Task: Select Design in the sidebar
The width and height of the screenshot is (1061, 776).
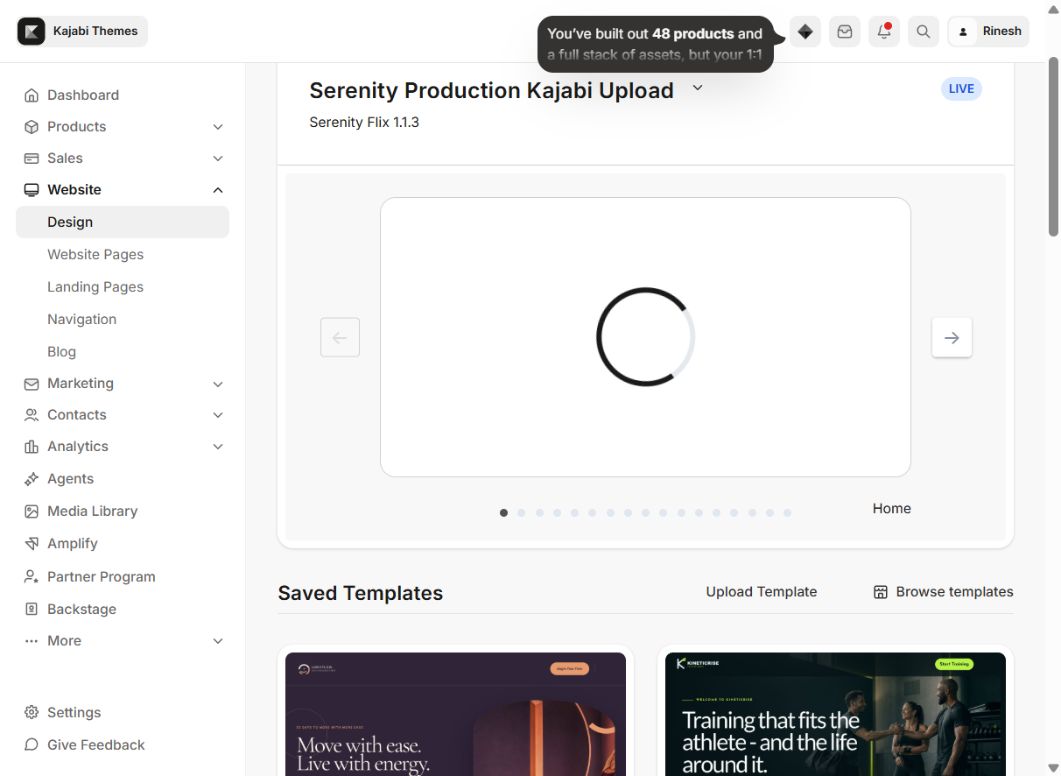Action: click(122, 222)
